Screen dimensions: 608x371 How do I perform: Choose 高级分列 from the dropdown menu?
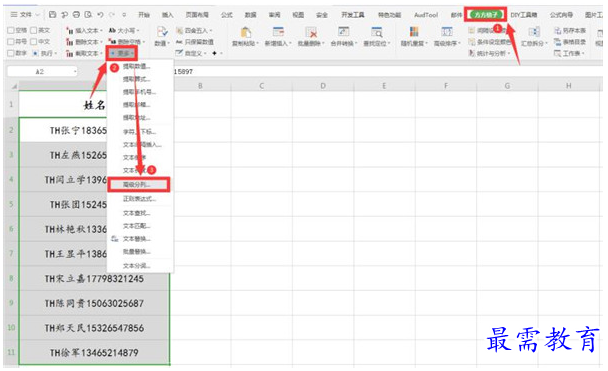138,185
